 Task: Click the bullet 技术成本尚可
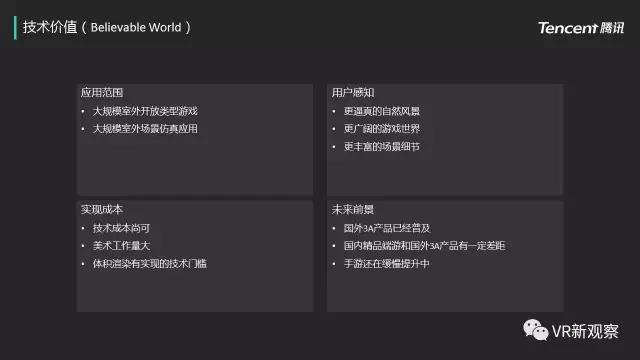point(121,228)
